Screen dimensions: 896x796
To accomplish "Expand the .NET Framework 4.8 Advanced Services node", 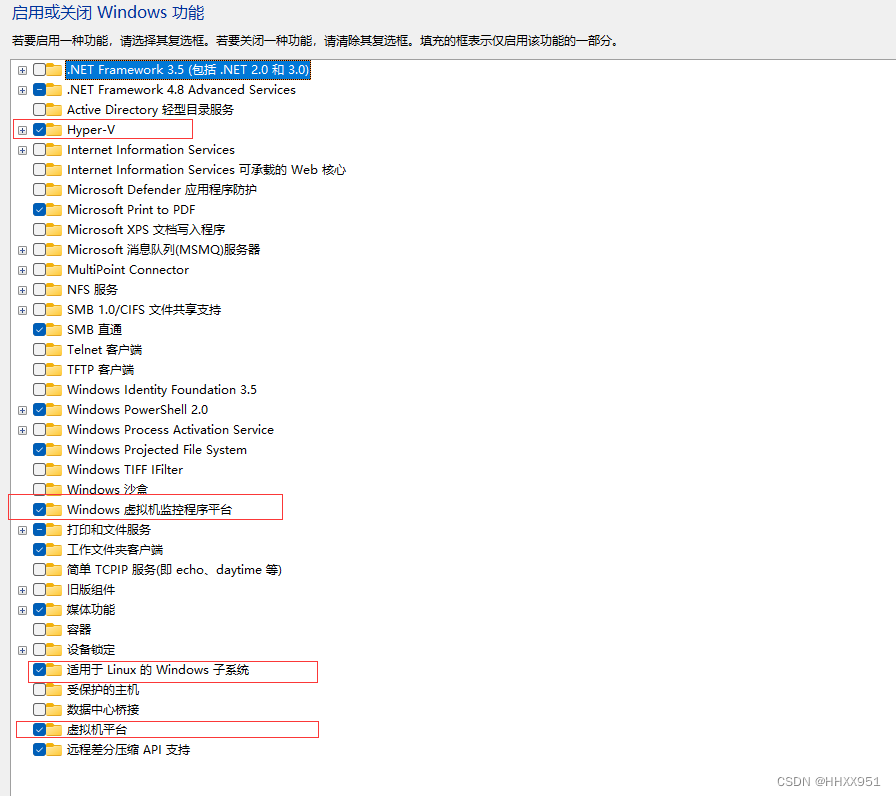I will point(22,89).
